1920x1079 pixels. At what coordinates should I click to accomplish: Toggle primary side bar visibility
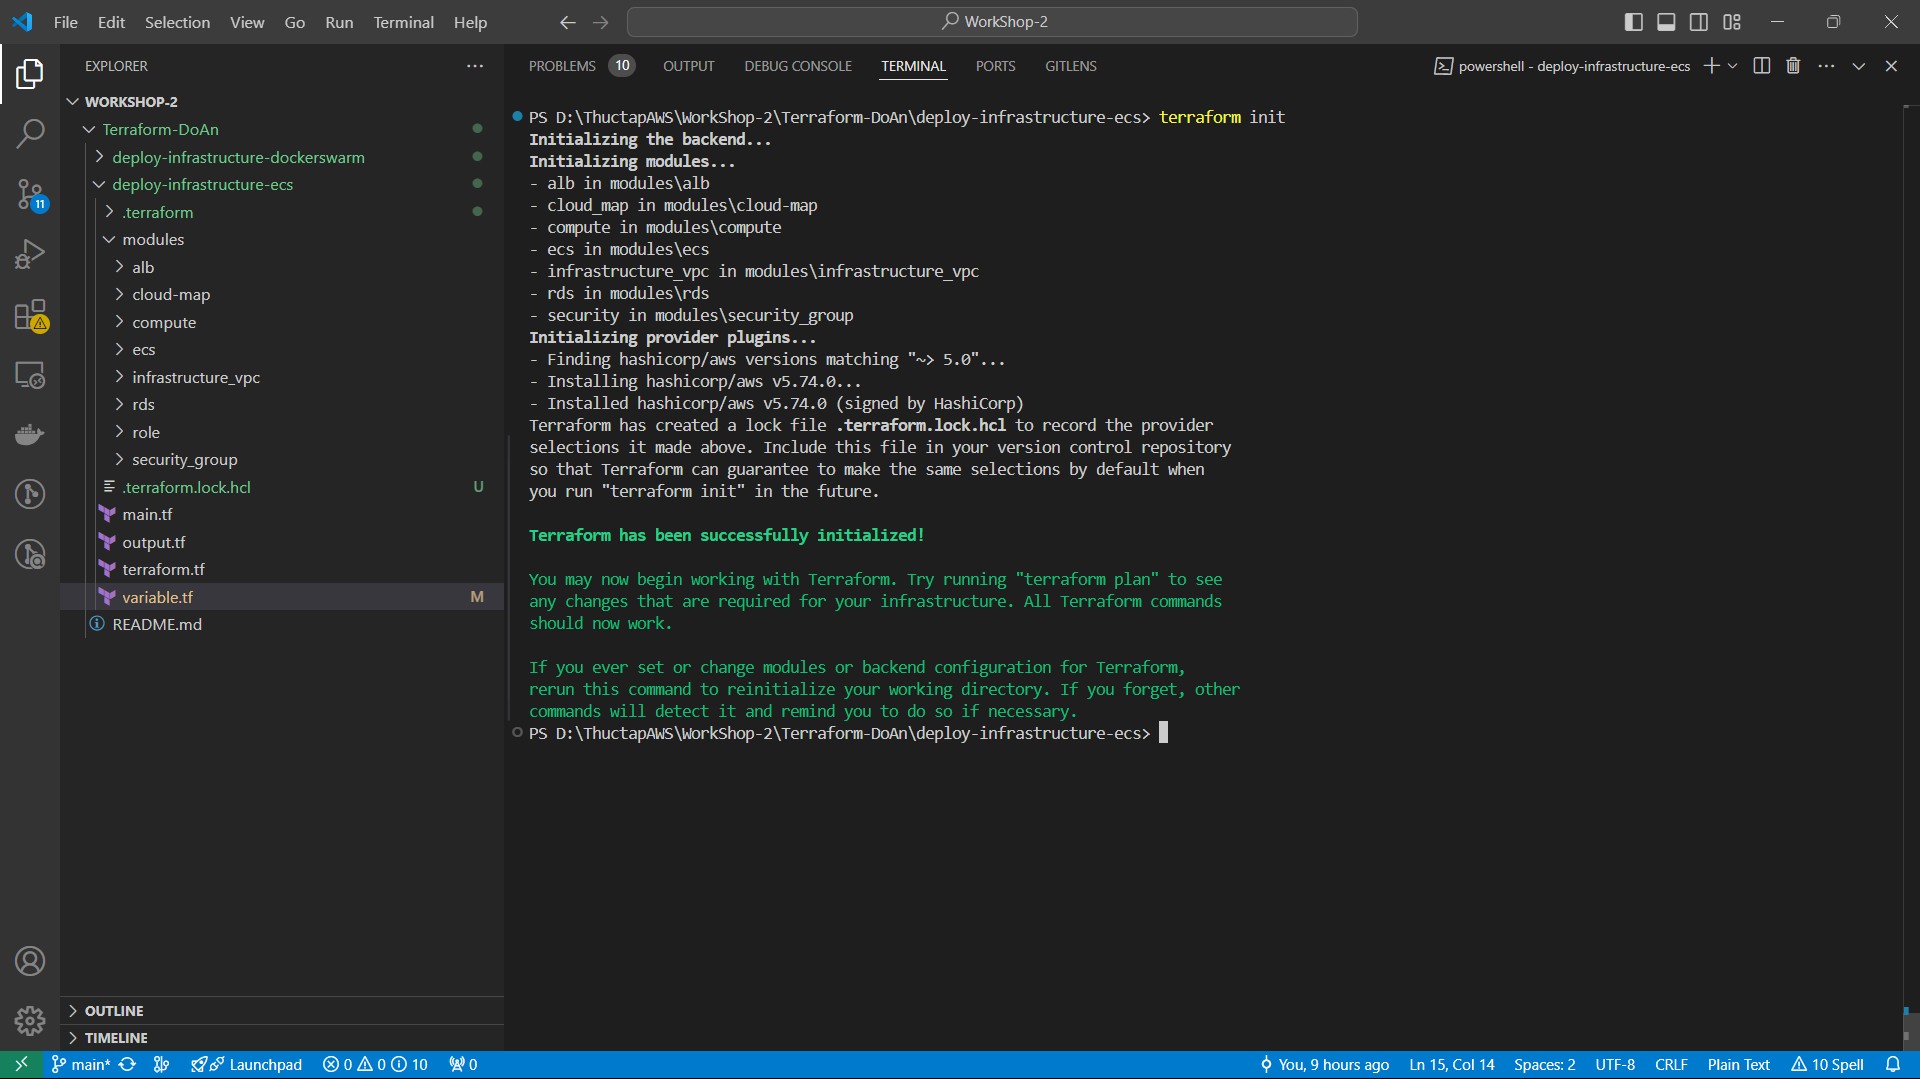tap(1634, 22)
